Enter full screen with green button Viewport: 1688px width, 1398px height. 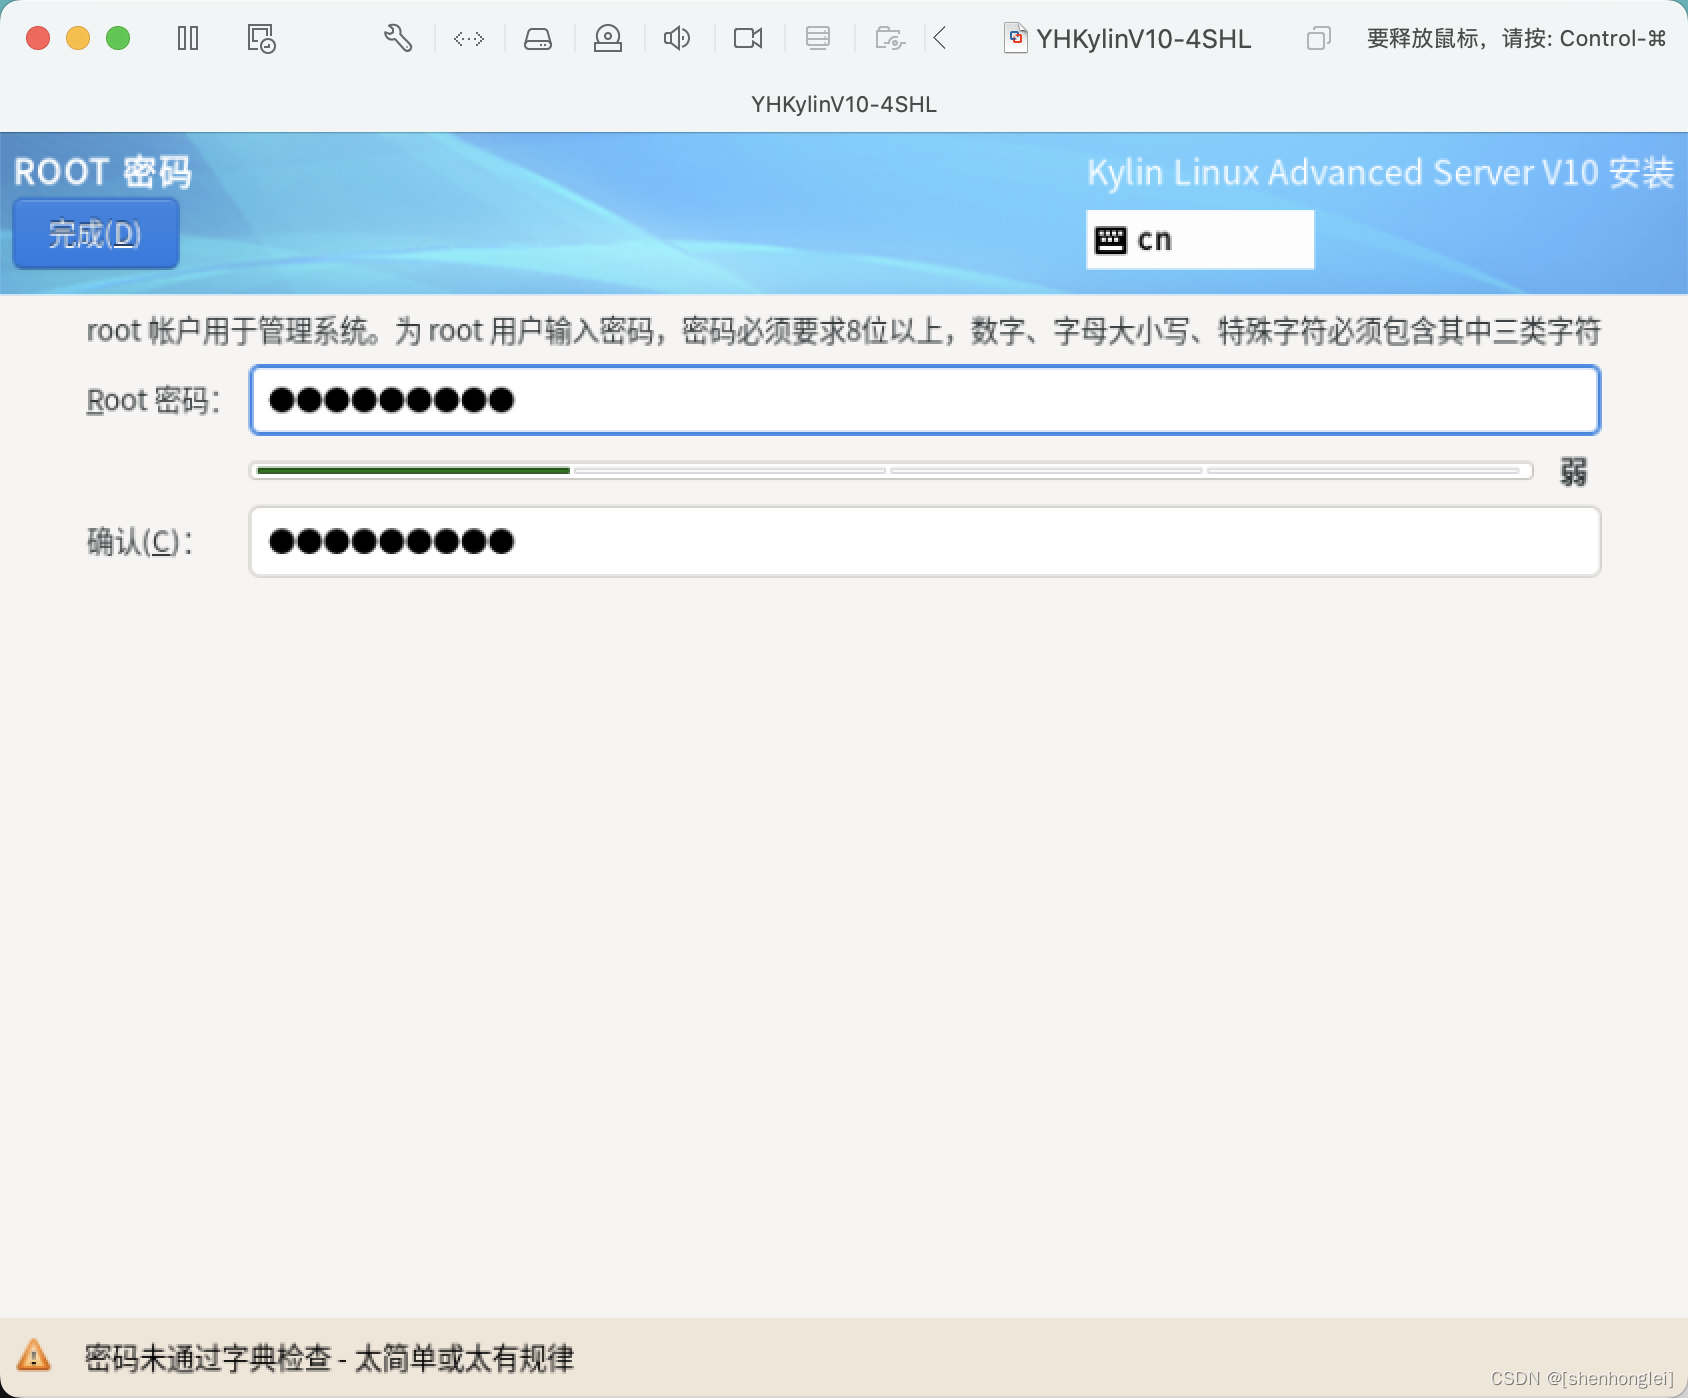118,39
